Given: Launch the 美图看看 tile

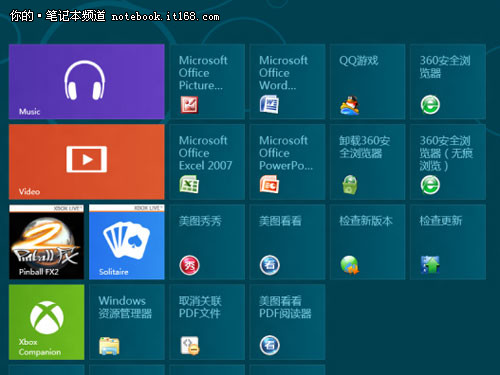Looking at the screenshot, I should click(287, 242).
